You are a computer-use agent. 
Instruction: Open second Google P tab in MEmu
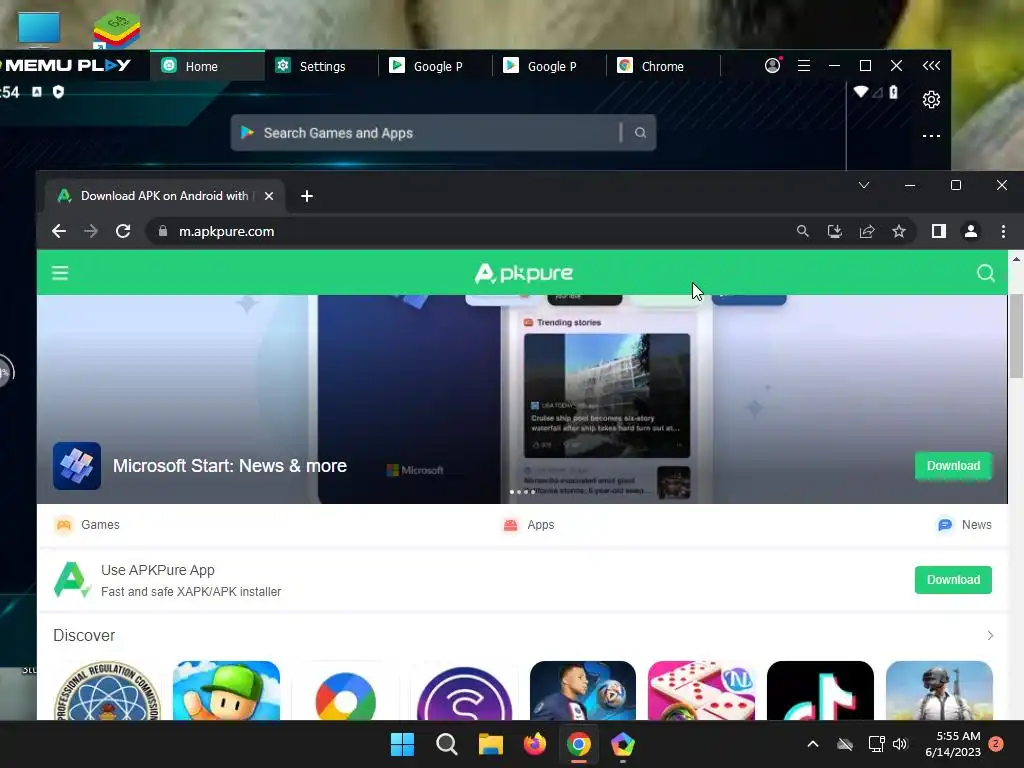pyautogui.click(x=549, y=66)
